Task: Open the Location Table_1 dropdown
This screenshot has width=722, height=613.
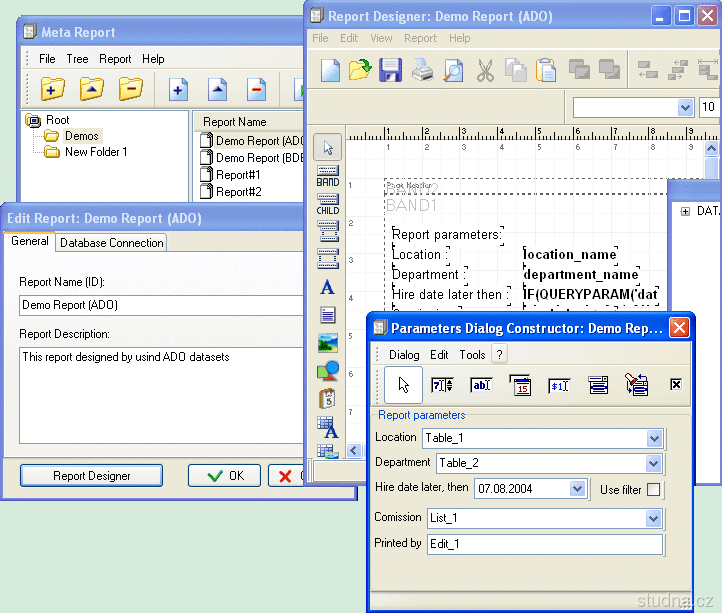Action: tap(654, 438)
